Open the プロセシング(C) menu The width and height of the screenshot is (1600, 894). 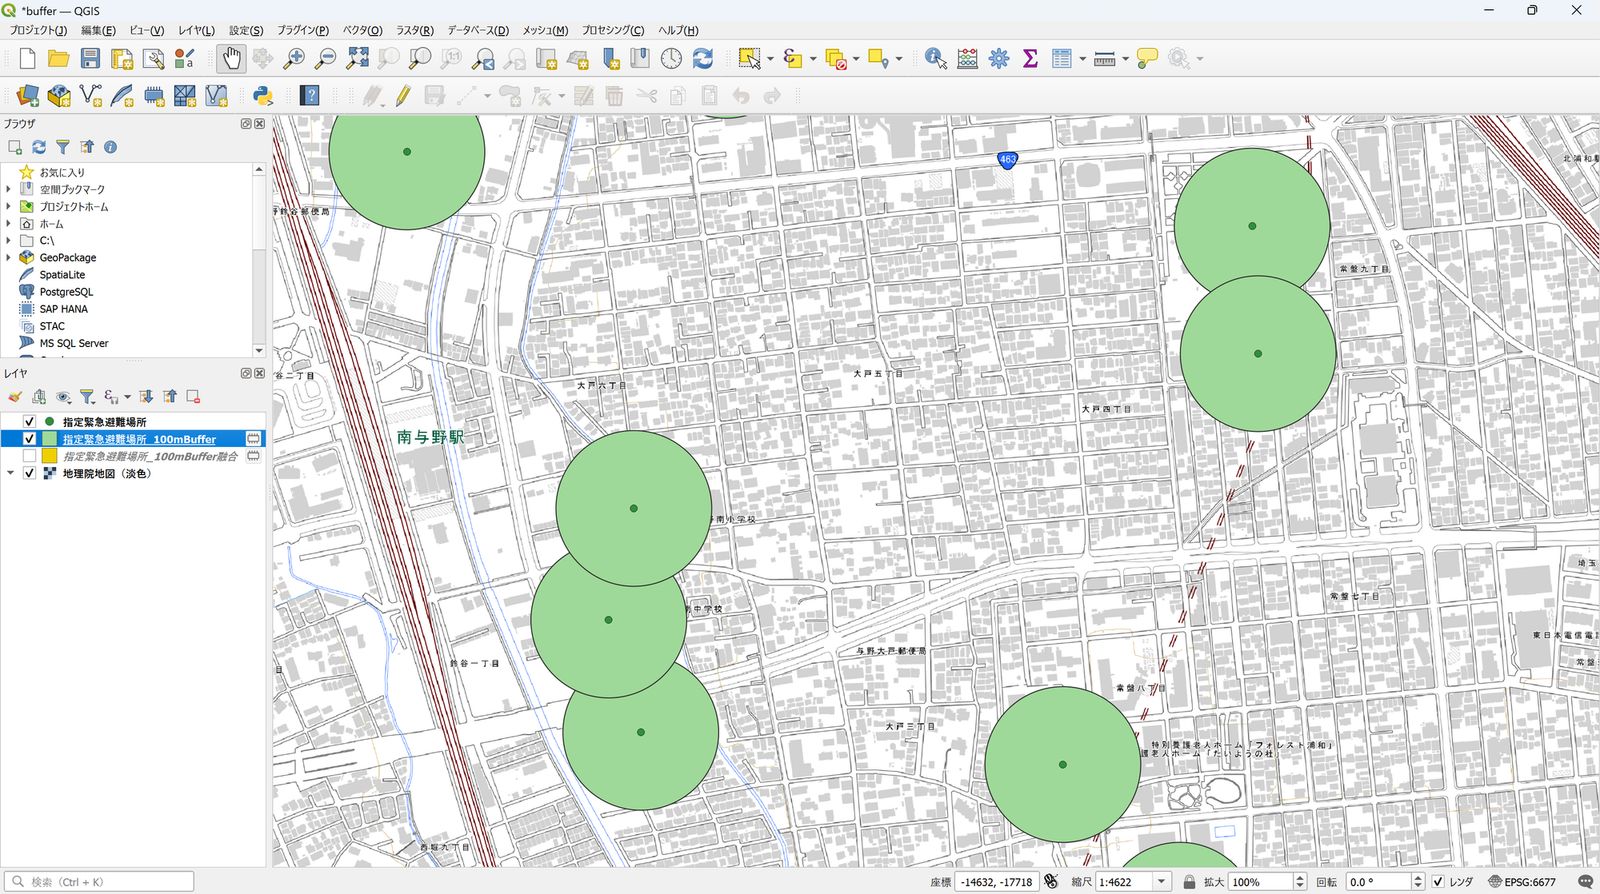pos(613,30)
